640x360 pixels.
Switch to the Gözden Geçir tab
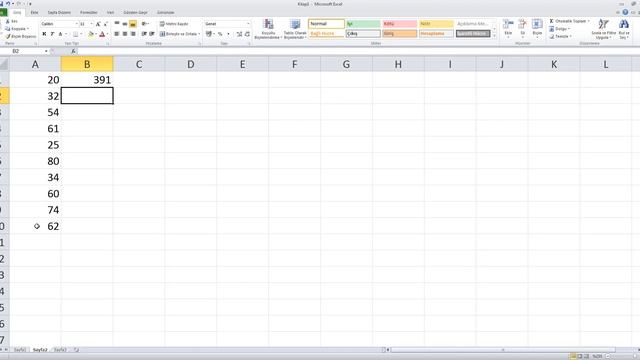click(135, 13)
